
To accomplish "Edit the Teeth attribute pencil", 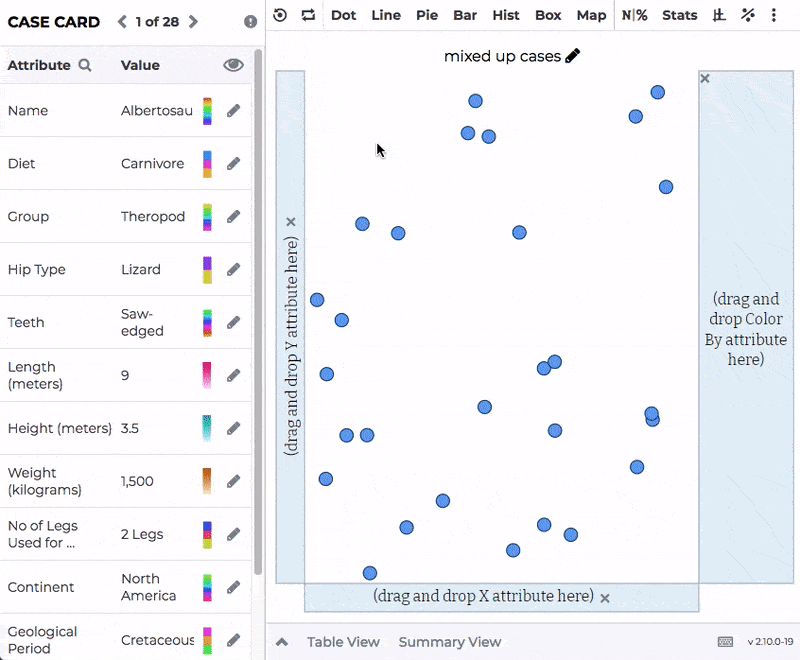I will click(x=233, y=323).
